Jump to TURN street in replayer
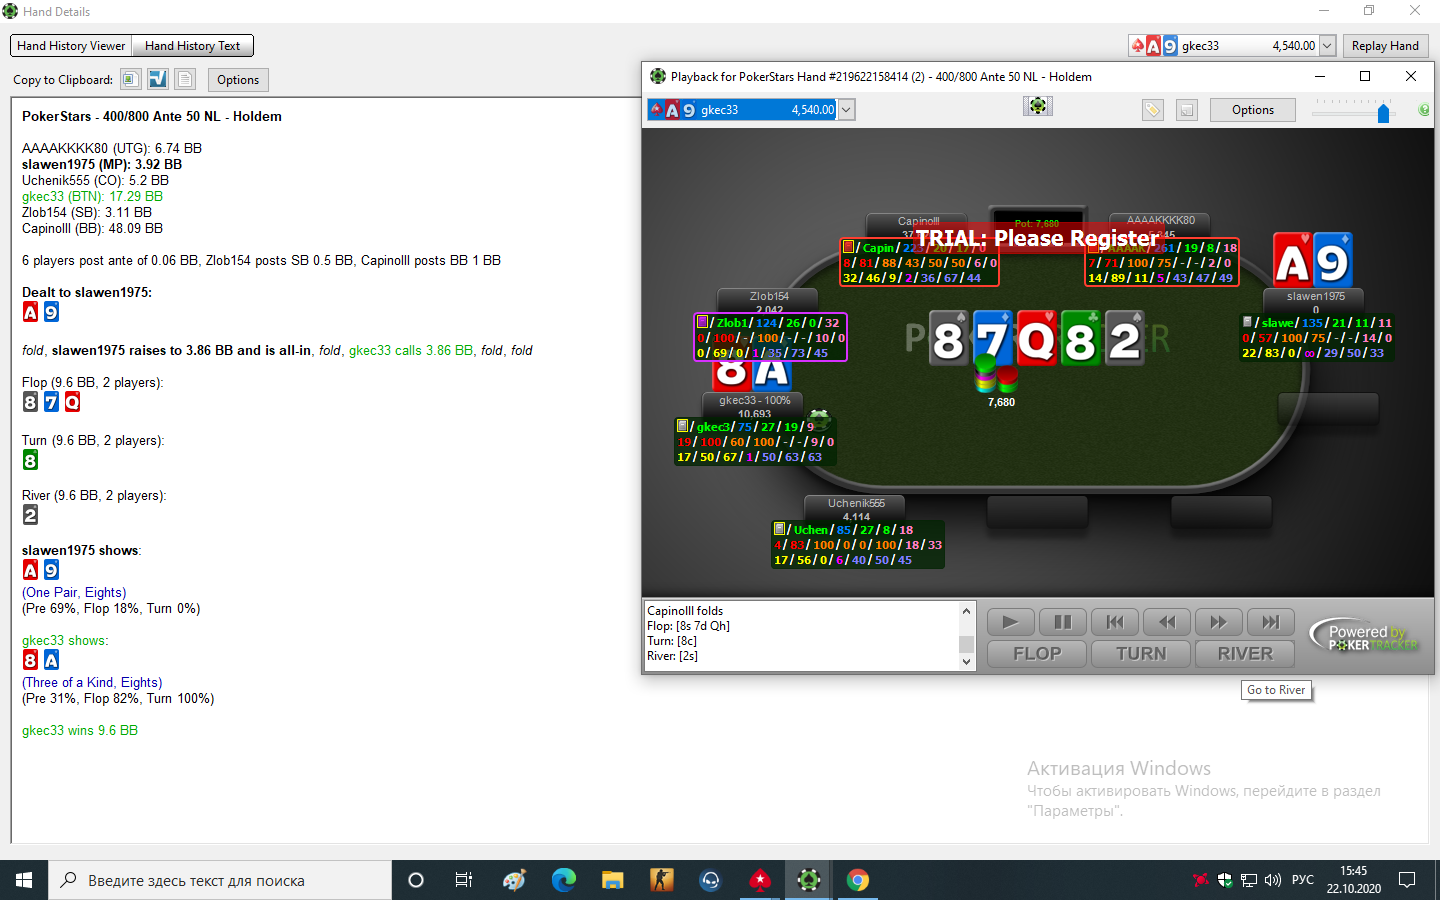The image size is (1440, 900). (x=1141, y=654)
